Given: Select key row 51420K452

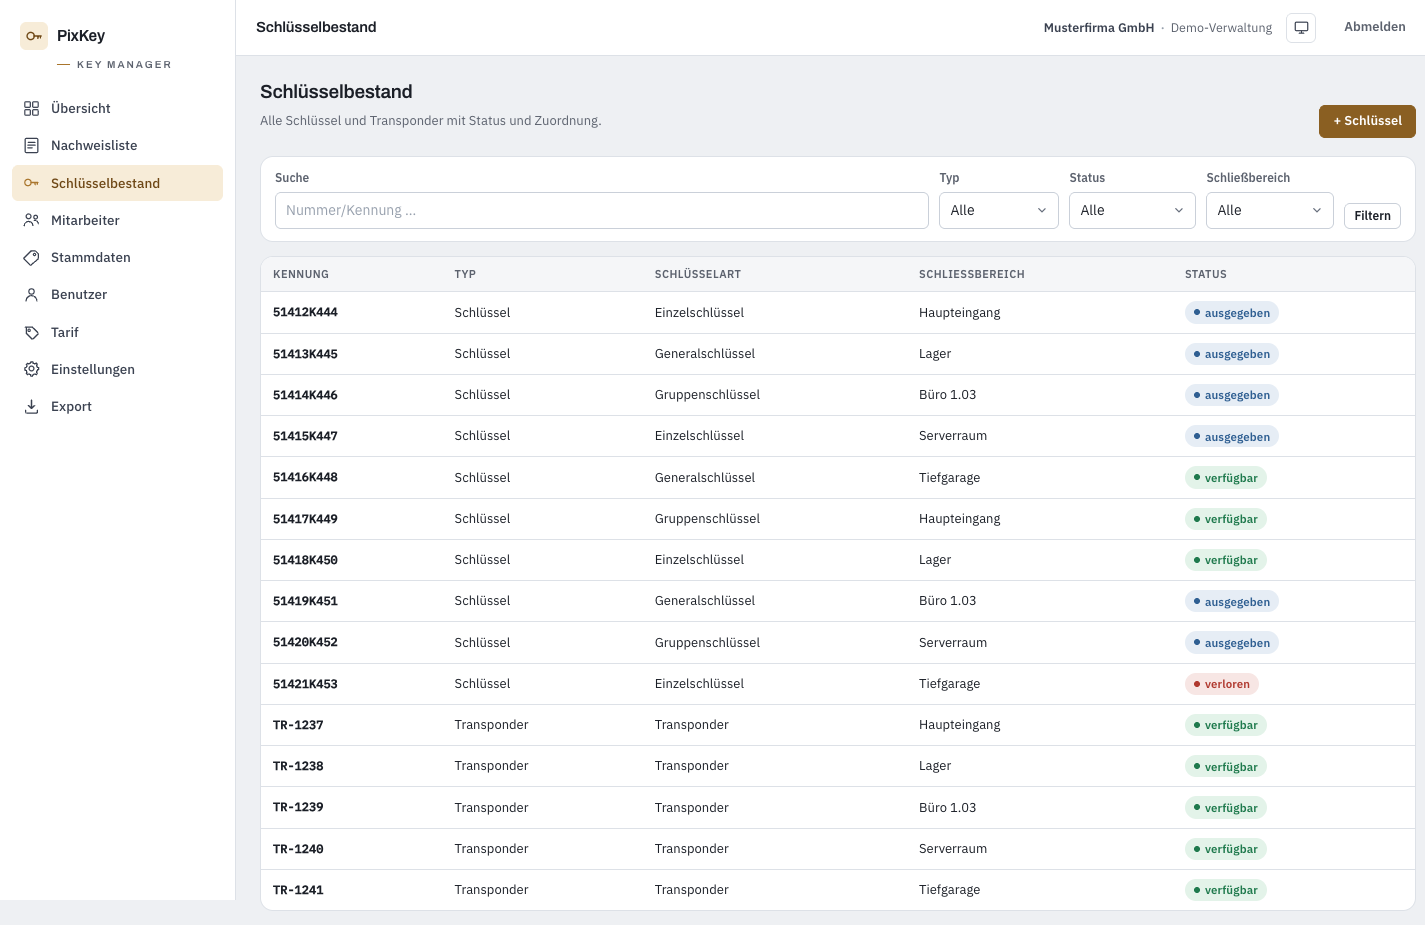Looking at the screenshot, I should (838, 642).
